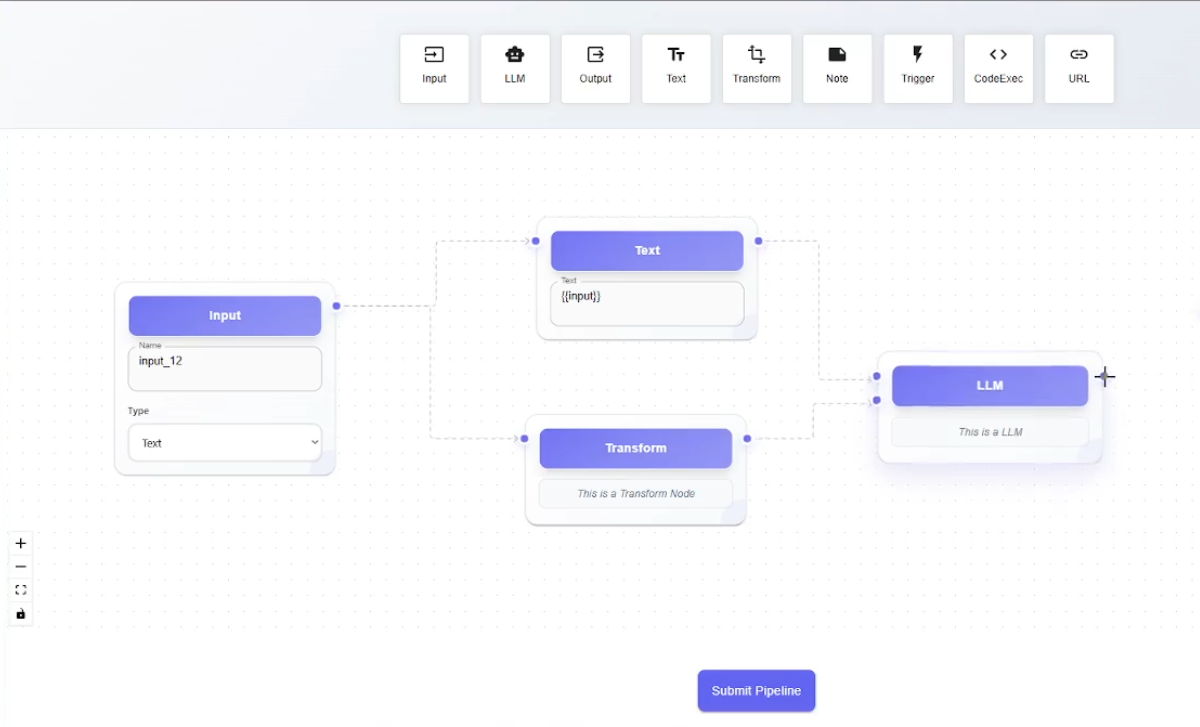Image resolution: width=1200 pixels, height=727 pixels.
Task: Click the Input node's output handle
Action: pos(337,306)
